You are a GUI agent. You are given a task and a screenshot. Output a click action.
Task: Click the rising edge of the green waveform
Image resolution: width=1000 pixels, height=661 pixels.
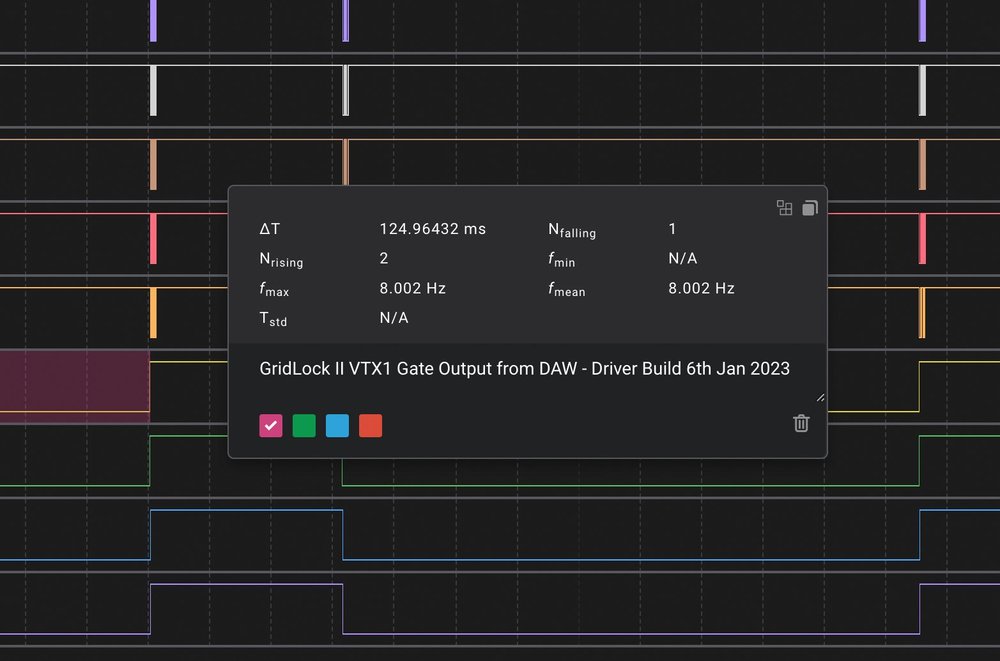coord(149,460)
